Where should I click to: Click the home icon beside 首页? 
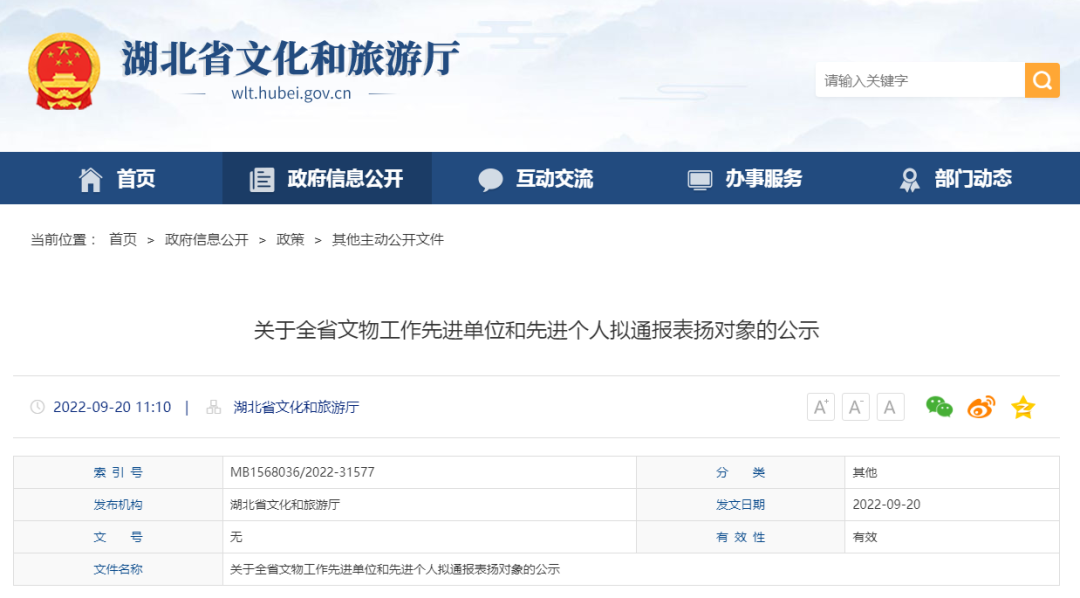coord(90,179)
